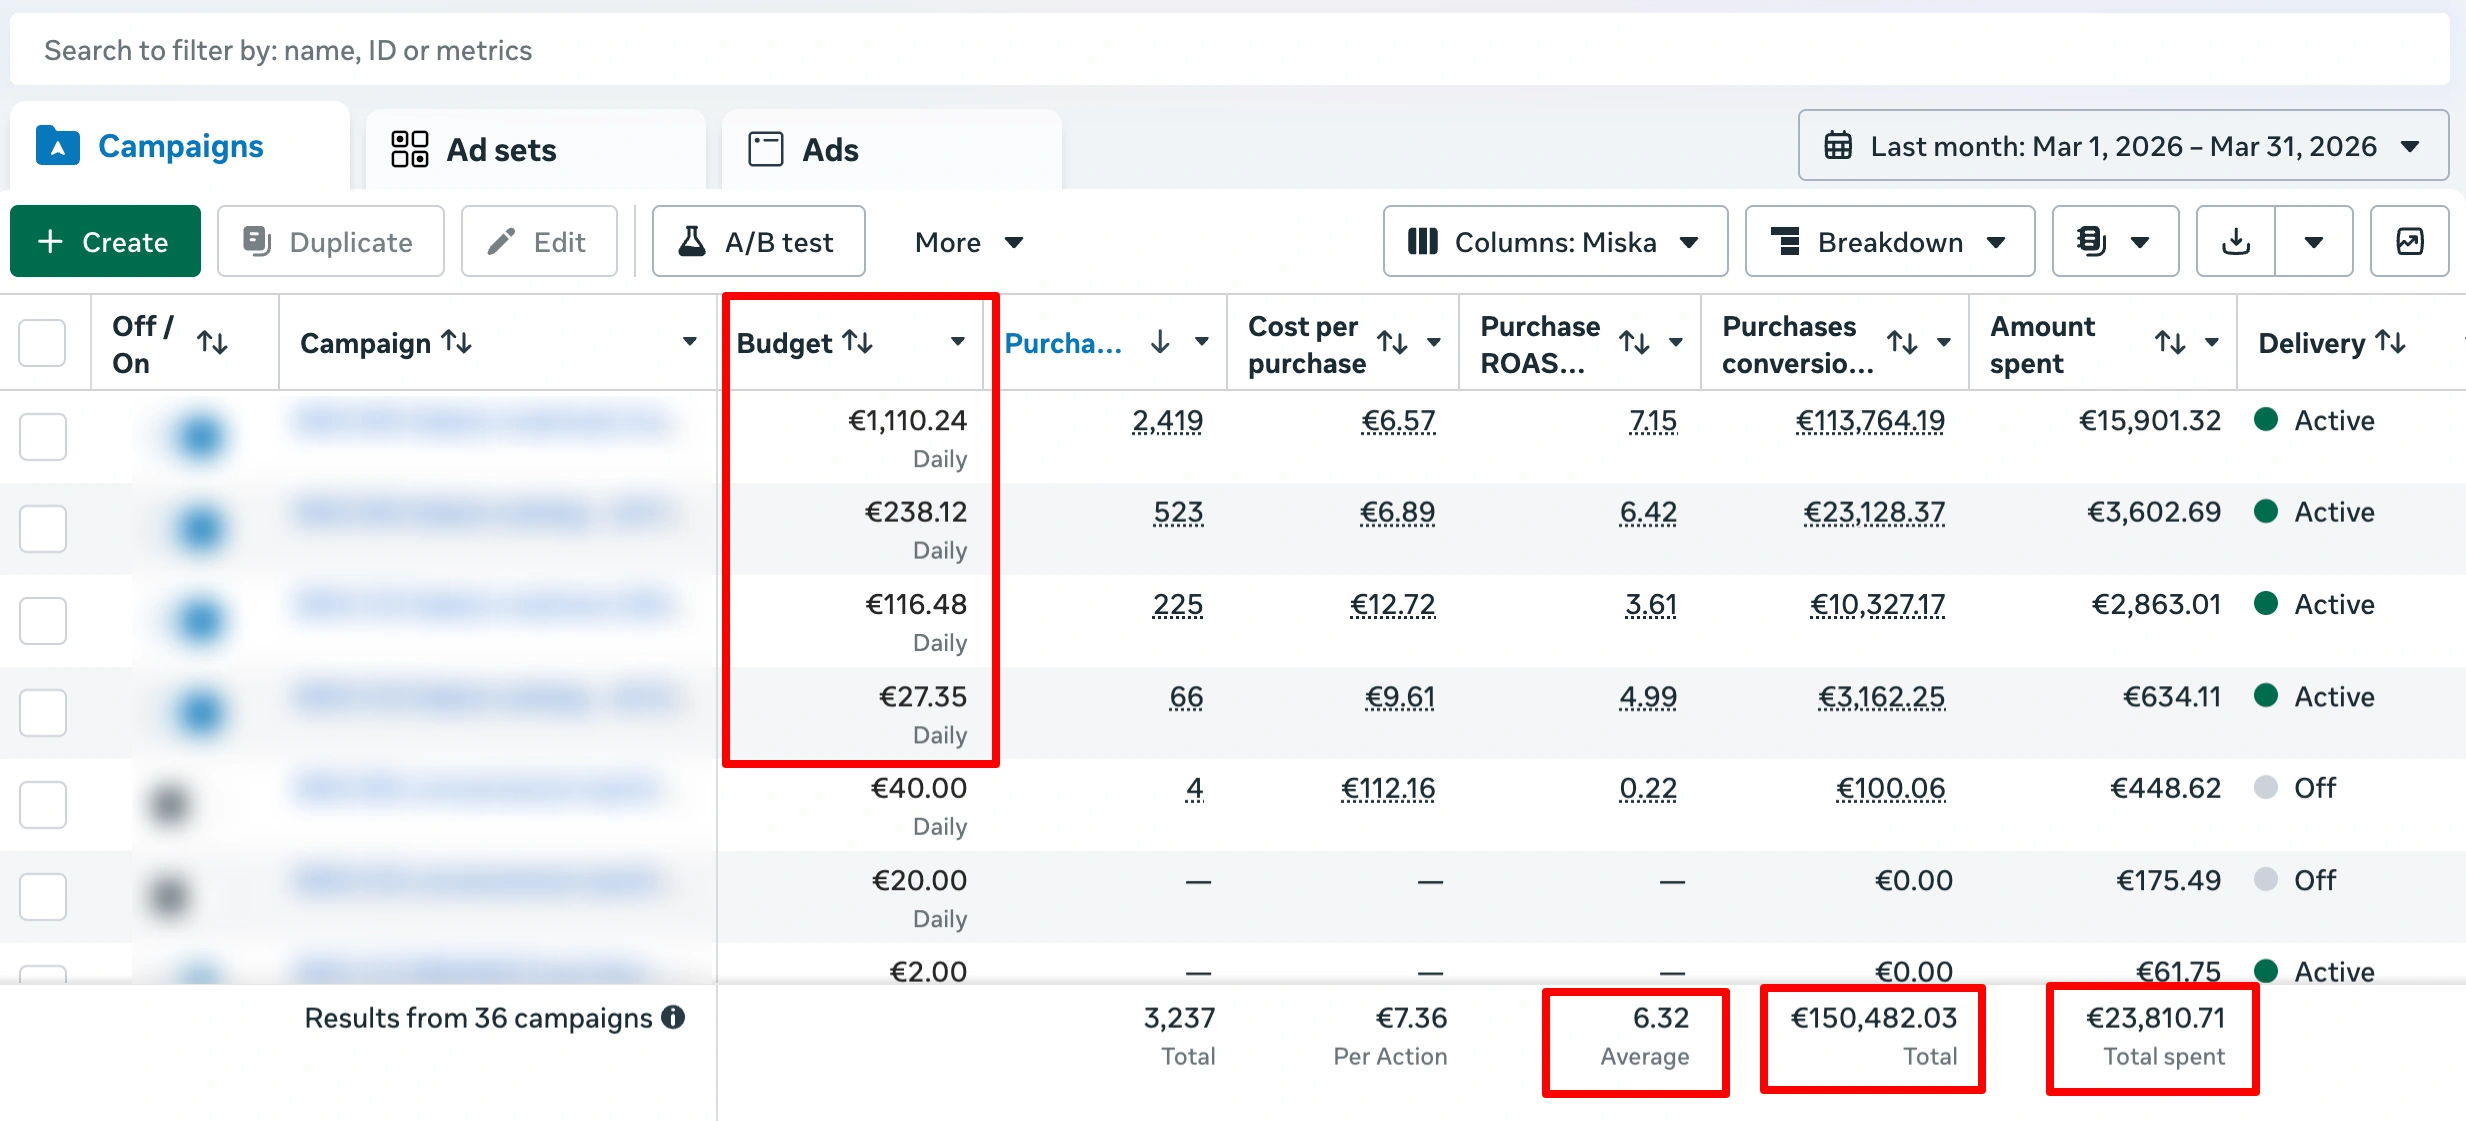Click the Purchases descending sort arrow

pos(1159,342)
